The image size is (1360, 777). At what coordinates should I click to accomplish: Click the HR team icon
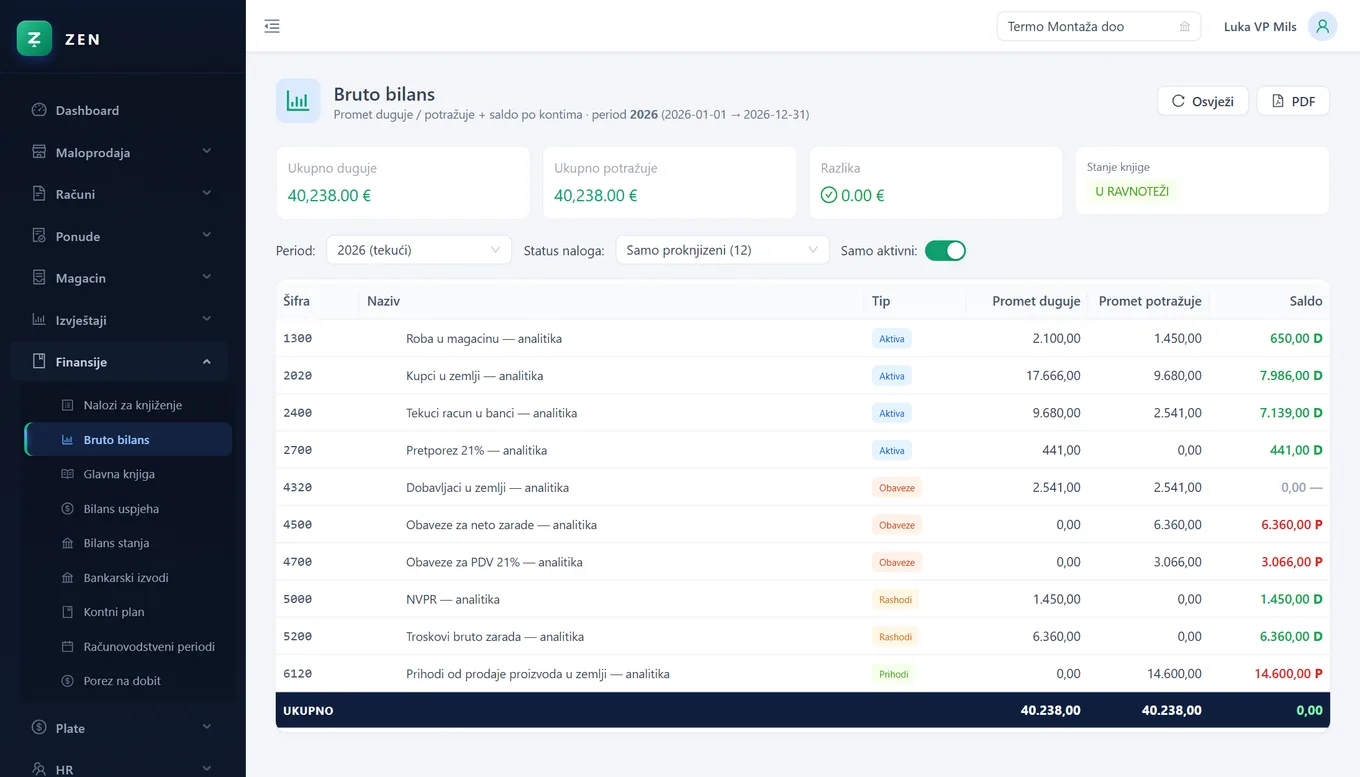pos(39,769)
